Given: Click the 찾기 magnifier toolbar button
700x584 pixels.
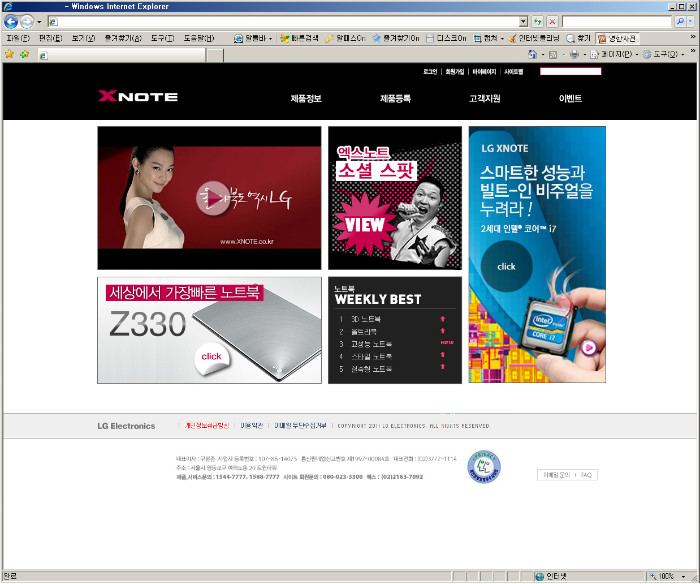Looking at the screenshot, I should point(579,38).
